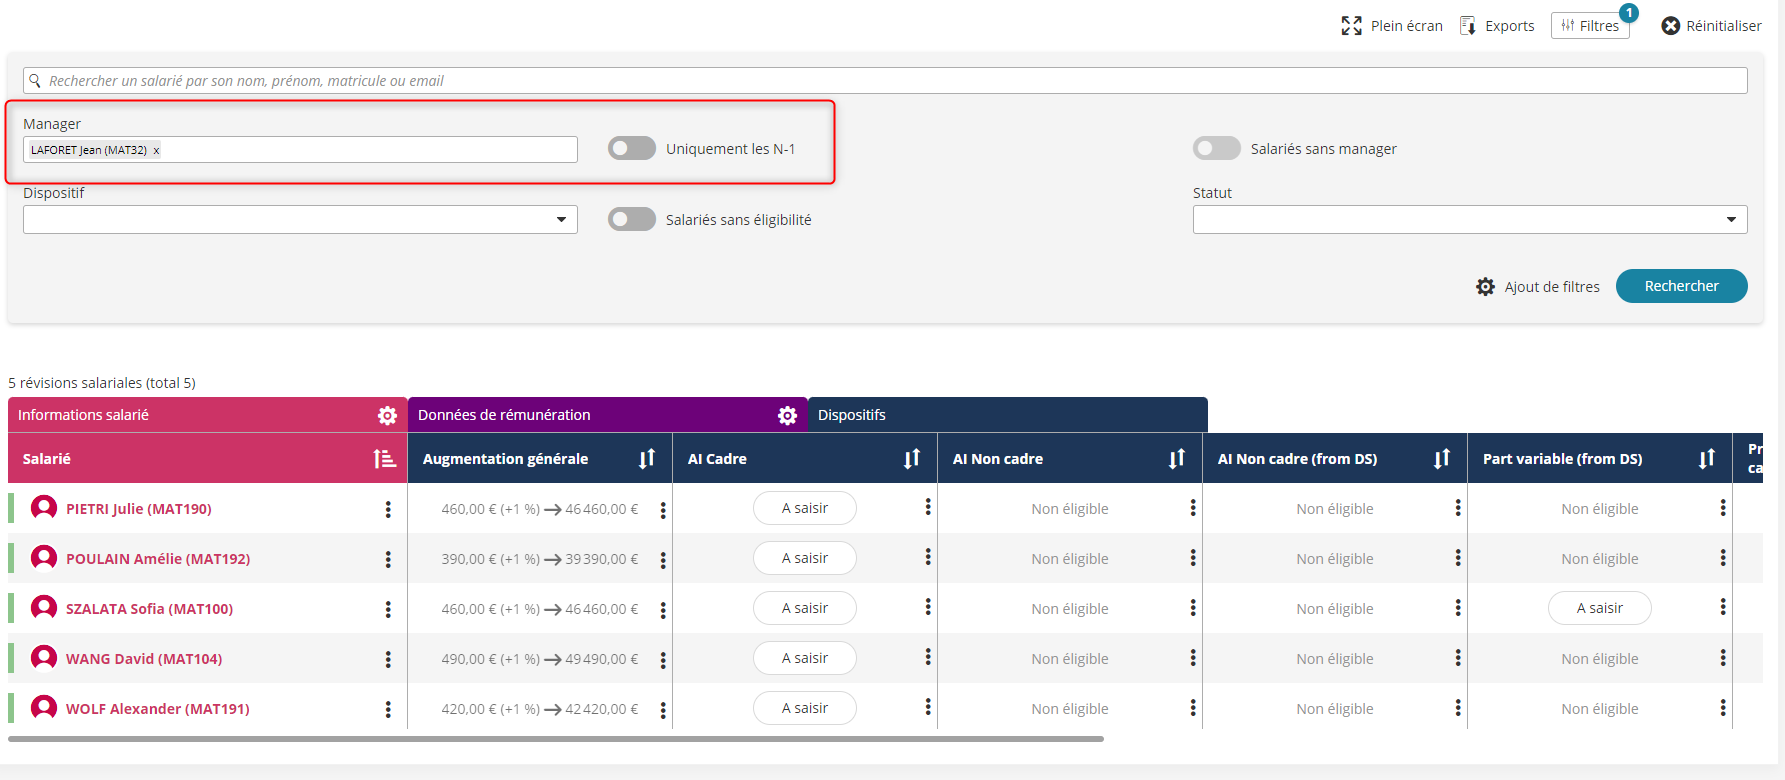The image size is (1785, 780).
Task: Enable Uniquement les N-1 toggle
Action: 632,149
